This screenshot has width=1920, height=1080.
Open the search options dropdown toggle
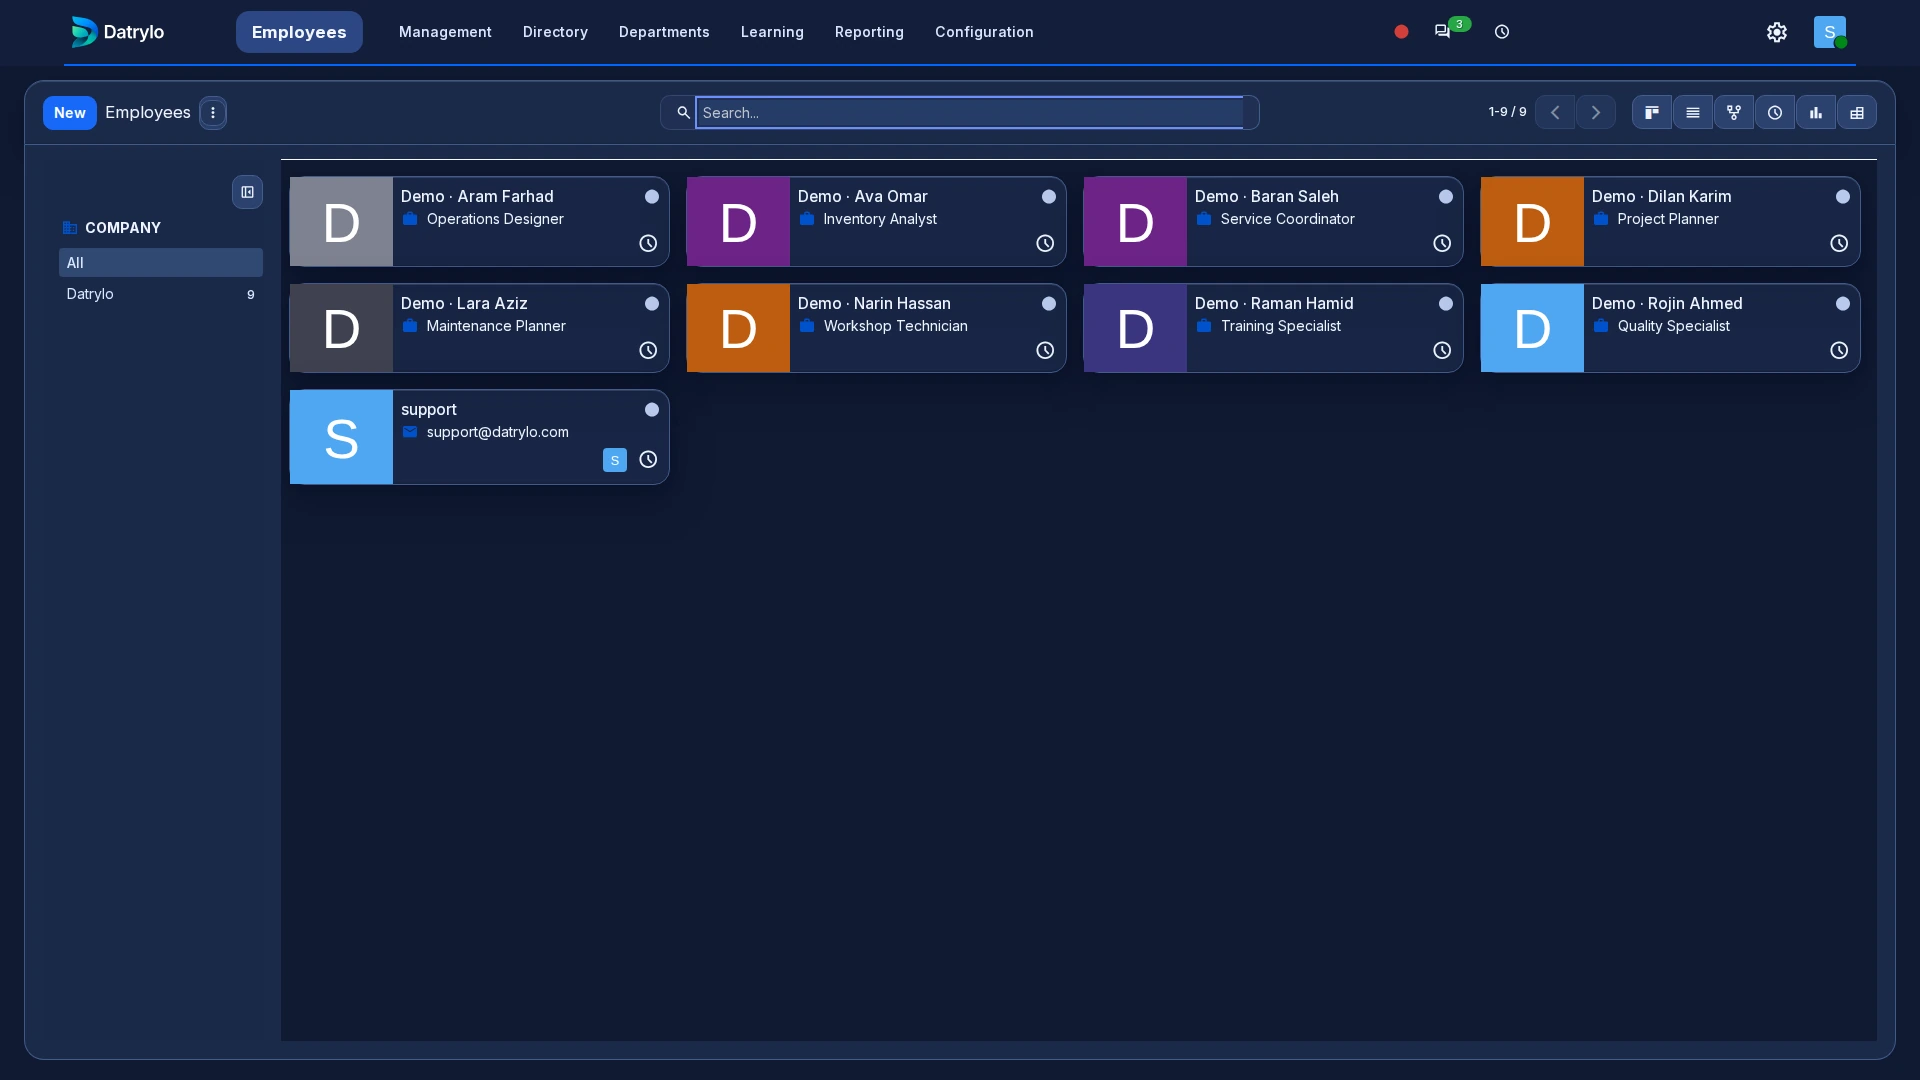pos(1251,113)
